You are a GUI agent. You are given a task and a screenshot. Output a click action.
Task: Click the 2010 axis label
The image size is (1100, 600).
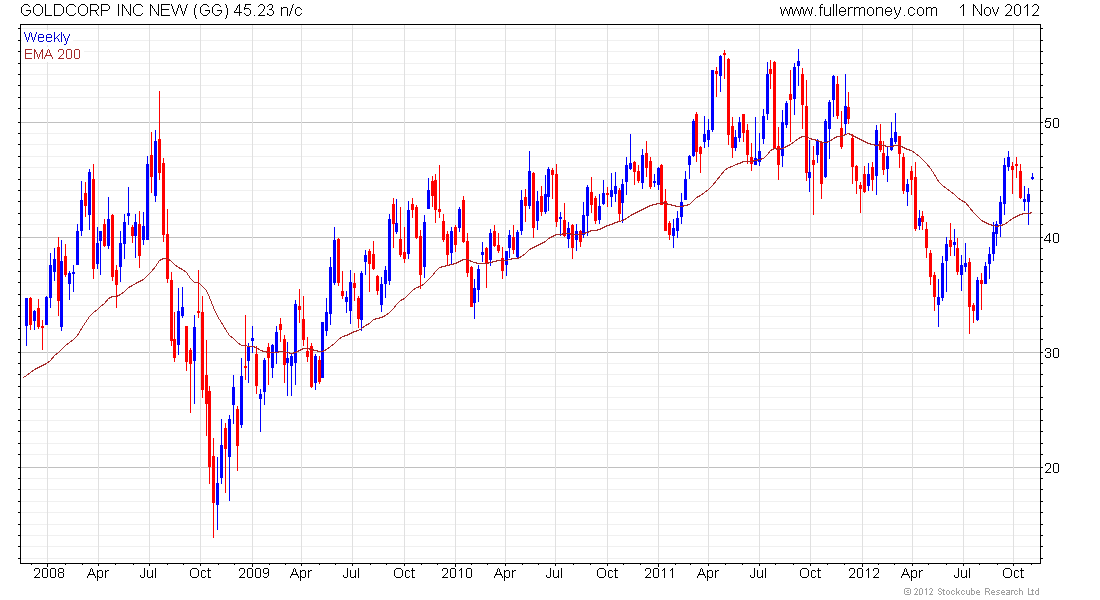tap(457, 573)
